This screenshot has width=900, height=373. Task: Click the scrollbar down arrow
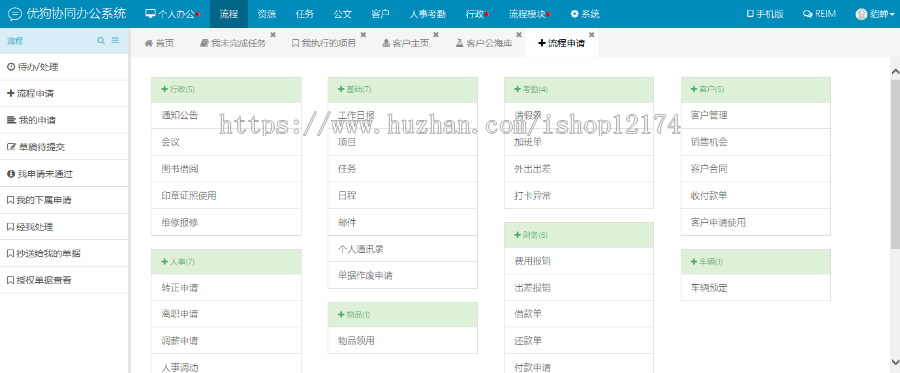pos(895,362)
